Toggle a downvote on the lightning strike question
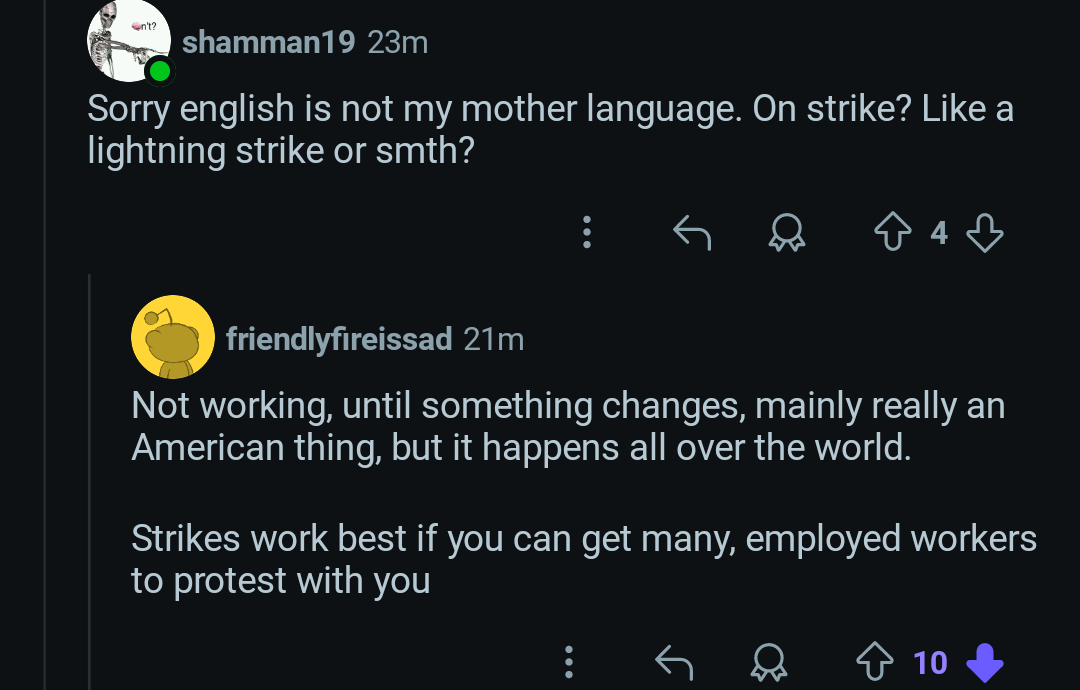 (985, 233)
